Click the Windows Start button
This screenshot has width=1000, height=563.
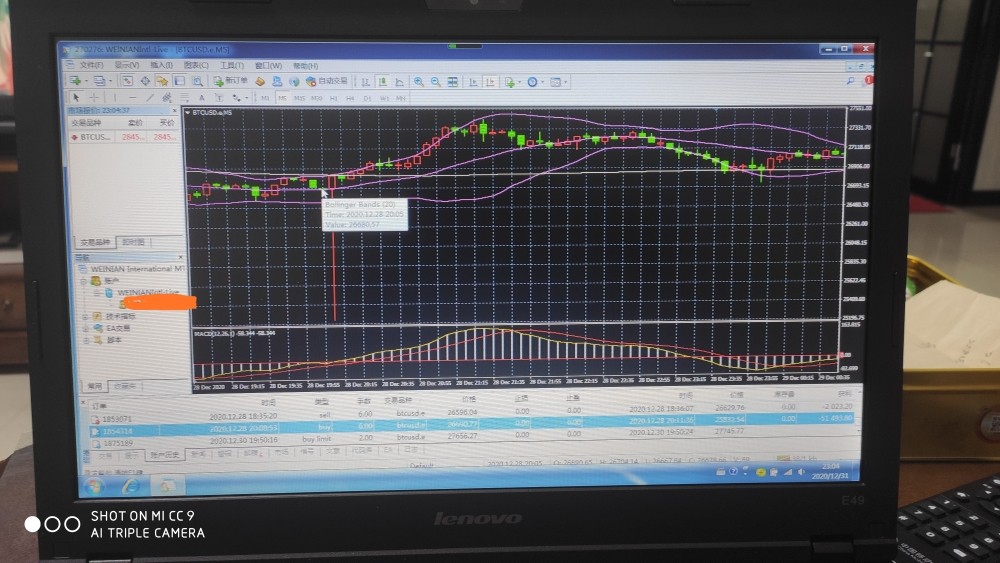click(95, 486)
